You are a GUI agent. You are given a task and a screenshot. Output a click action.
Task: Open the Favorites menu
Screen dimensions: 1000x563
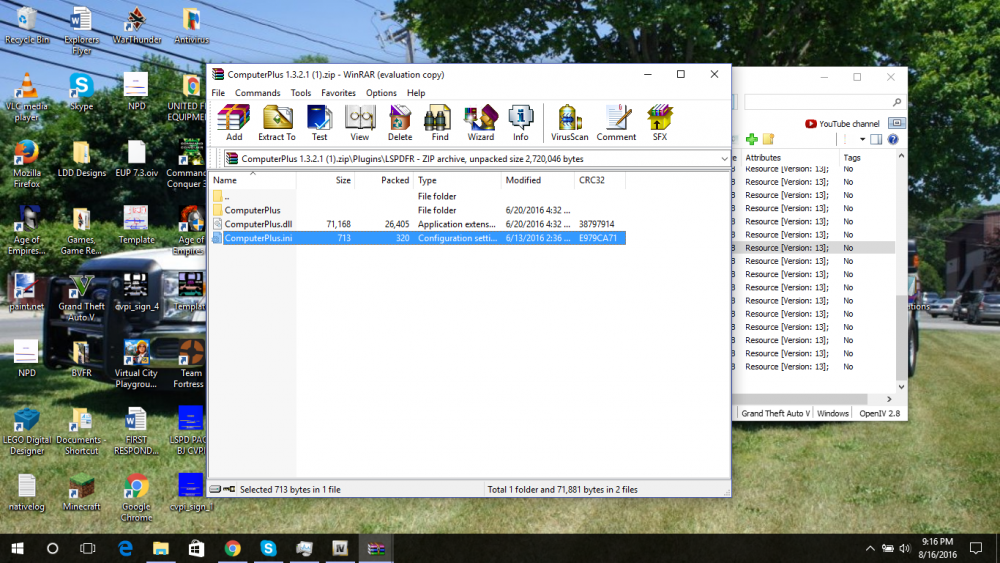[338, 93]
